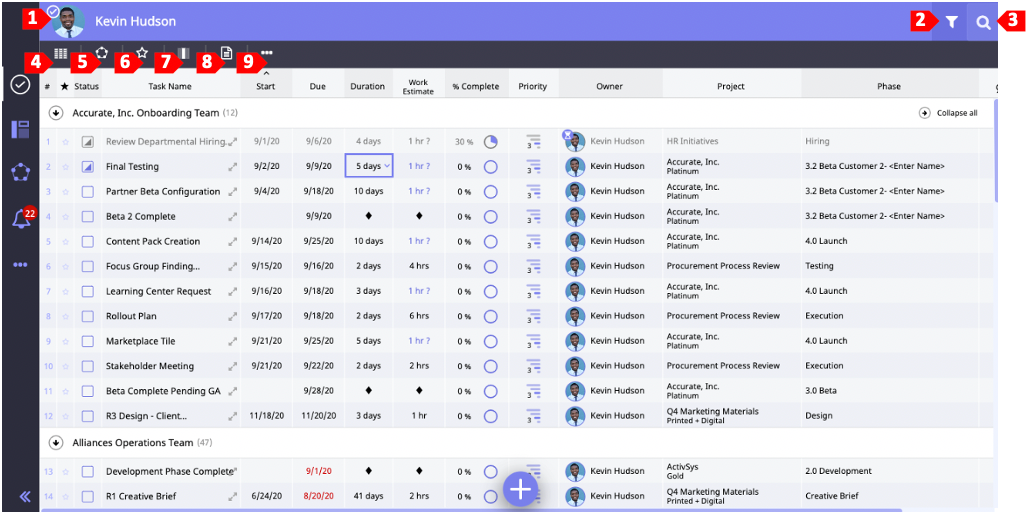Click the blue plus add button
The height and width of the screenshot is (512, 1030).
521,489
